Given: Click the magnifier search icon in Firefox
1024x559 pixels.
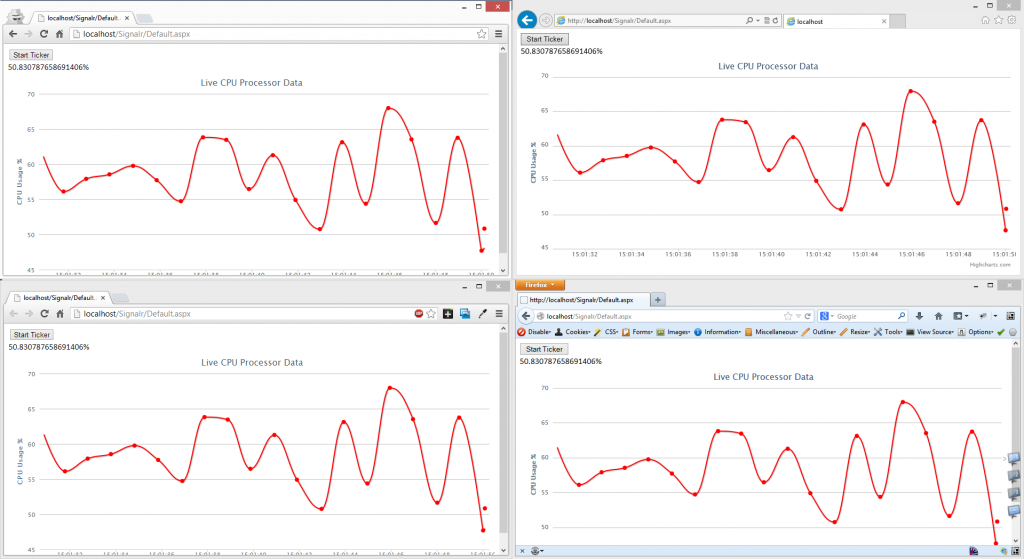Looking at the screenshot, I should pos(901,316).
